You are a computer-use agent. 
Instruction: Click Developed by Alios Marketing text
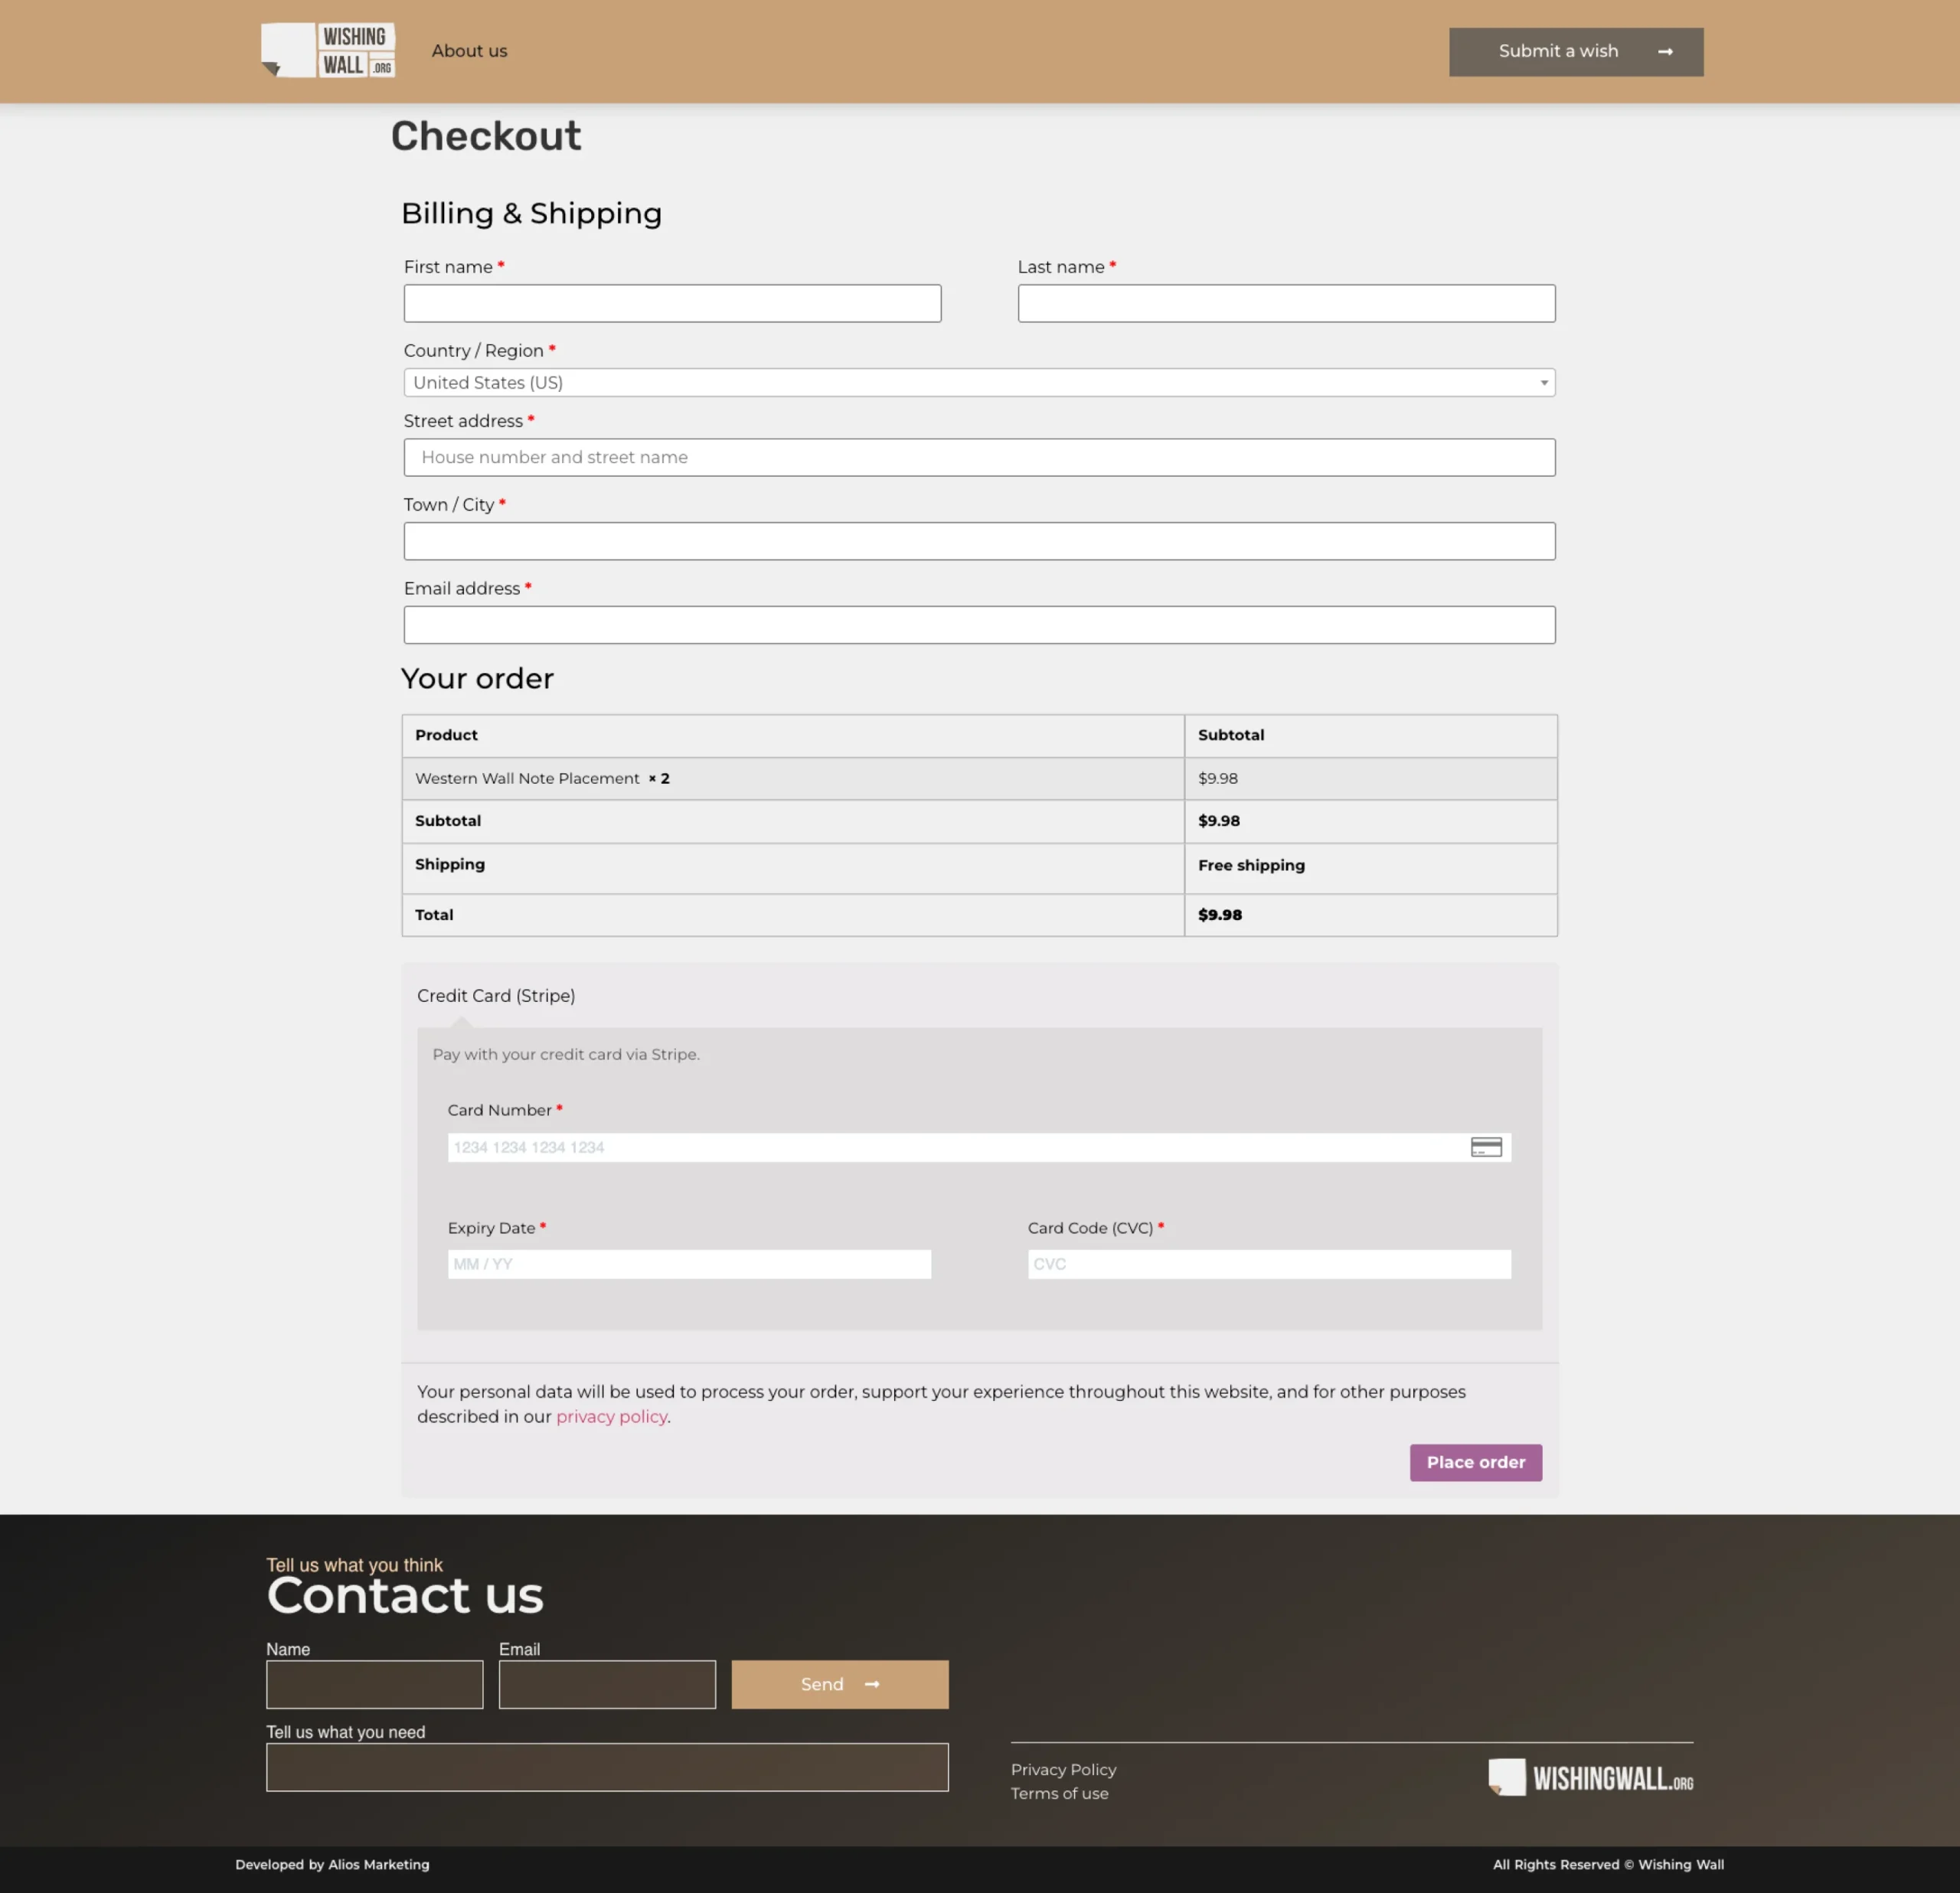(x=332, y=1865)
